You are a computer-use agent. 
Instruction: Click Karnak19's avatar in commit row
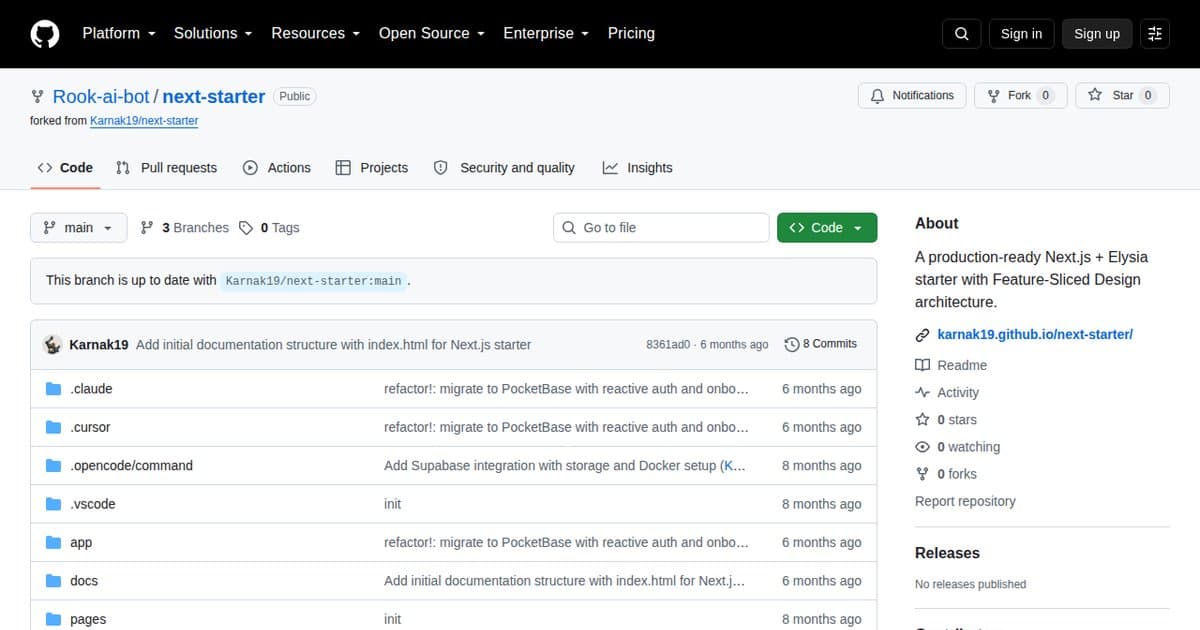pos(53,345)
